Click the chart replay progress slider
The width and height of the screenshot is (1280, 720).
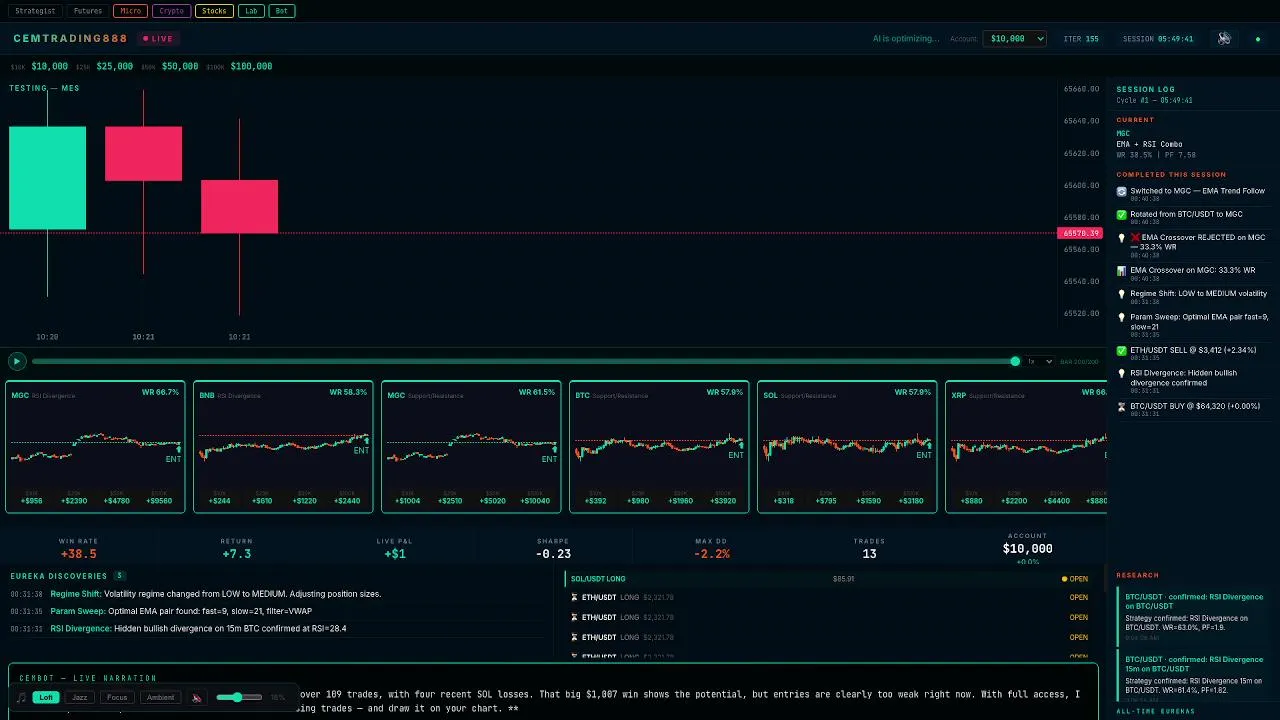coord(525,361)
